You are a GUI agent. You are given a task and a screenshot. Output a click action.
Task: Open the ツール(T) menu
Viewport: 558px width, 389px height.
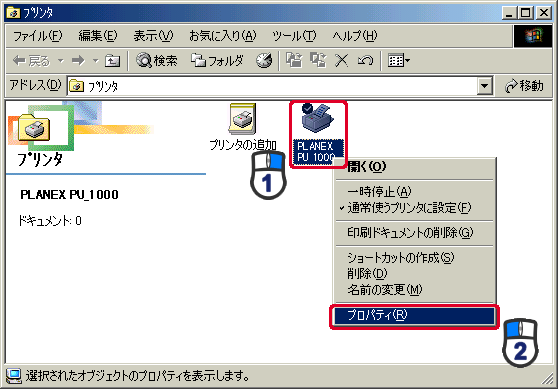click(x=294, y=36)
